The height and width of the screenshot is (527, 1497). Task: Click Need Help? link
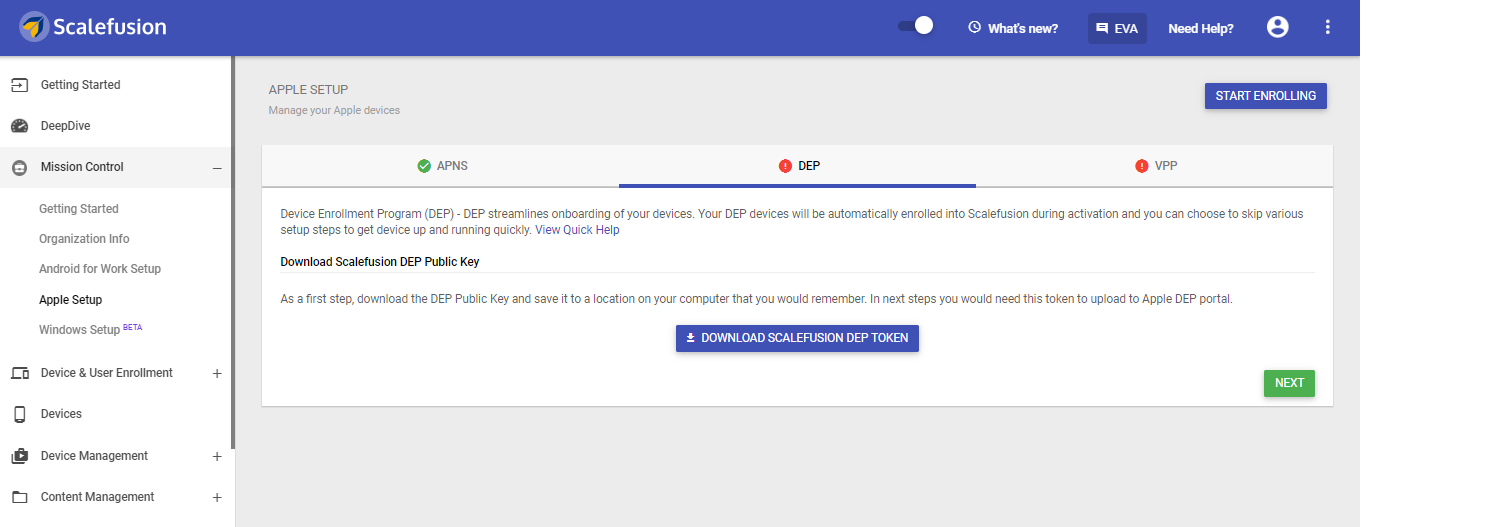click(x=1200, y=28)
